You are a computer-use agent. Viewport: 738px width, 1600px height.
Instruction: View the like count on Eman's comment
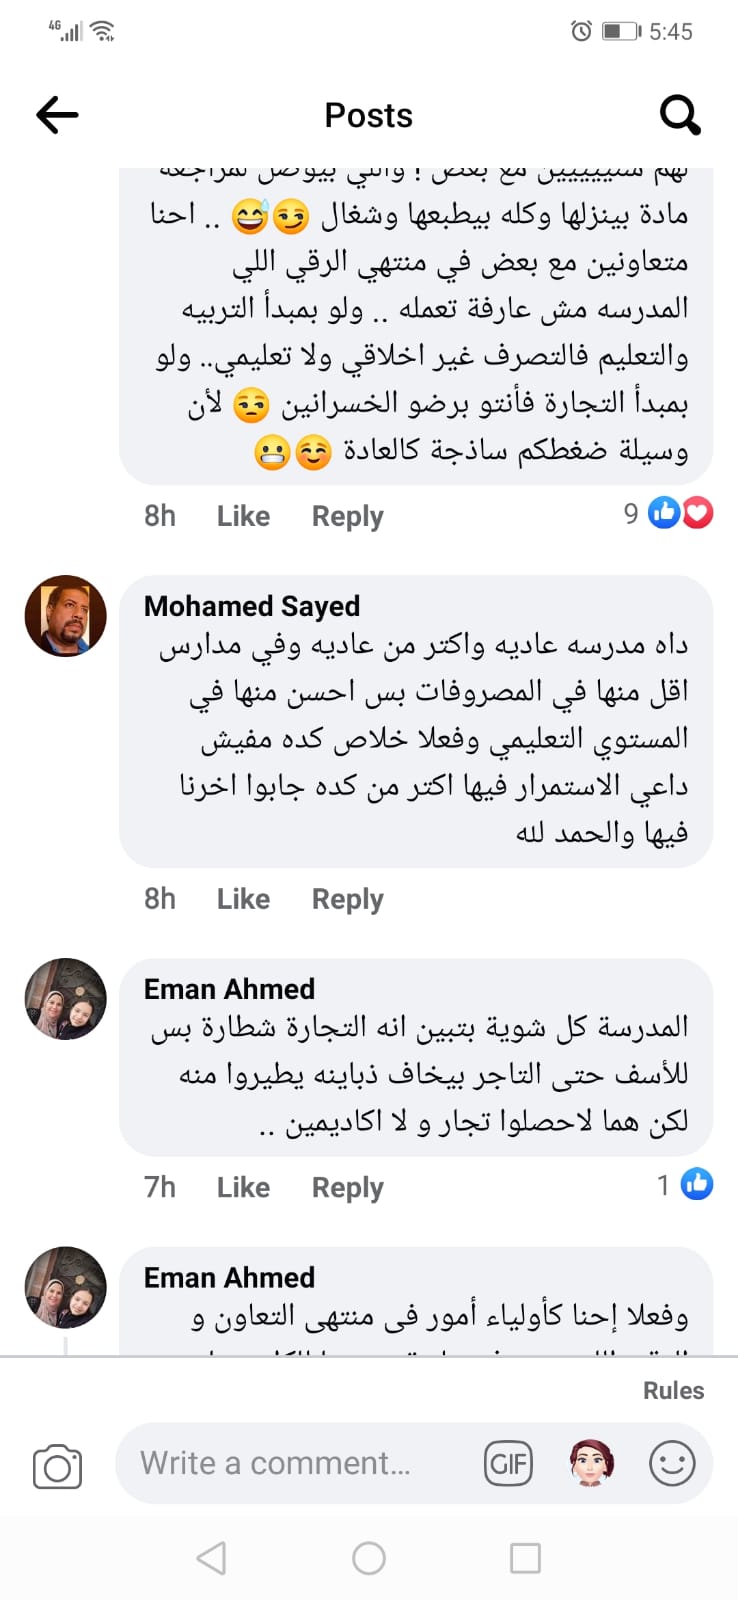coord(685,1185)
